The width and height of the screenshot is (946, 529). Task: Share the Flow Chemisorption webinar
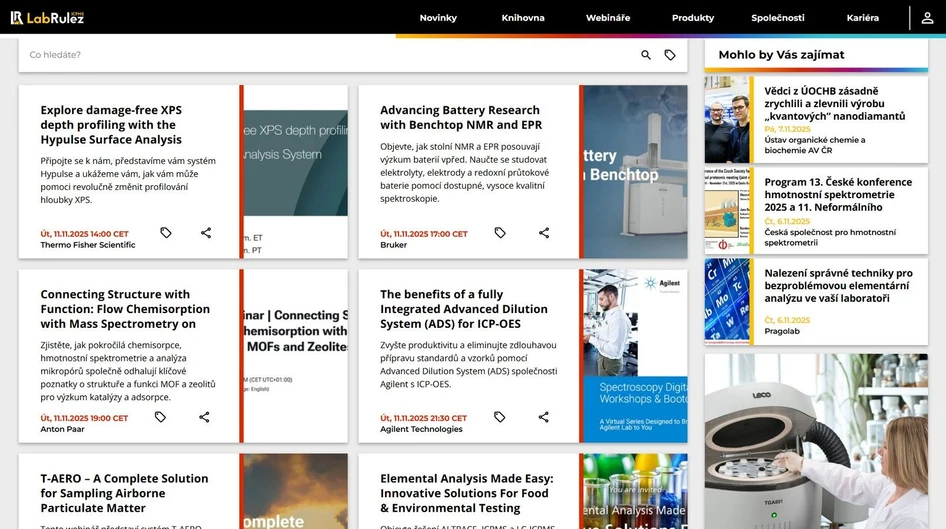(x=204, y=417)
